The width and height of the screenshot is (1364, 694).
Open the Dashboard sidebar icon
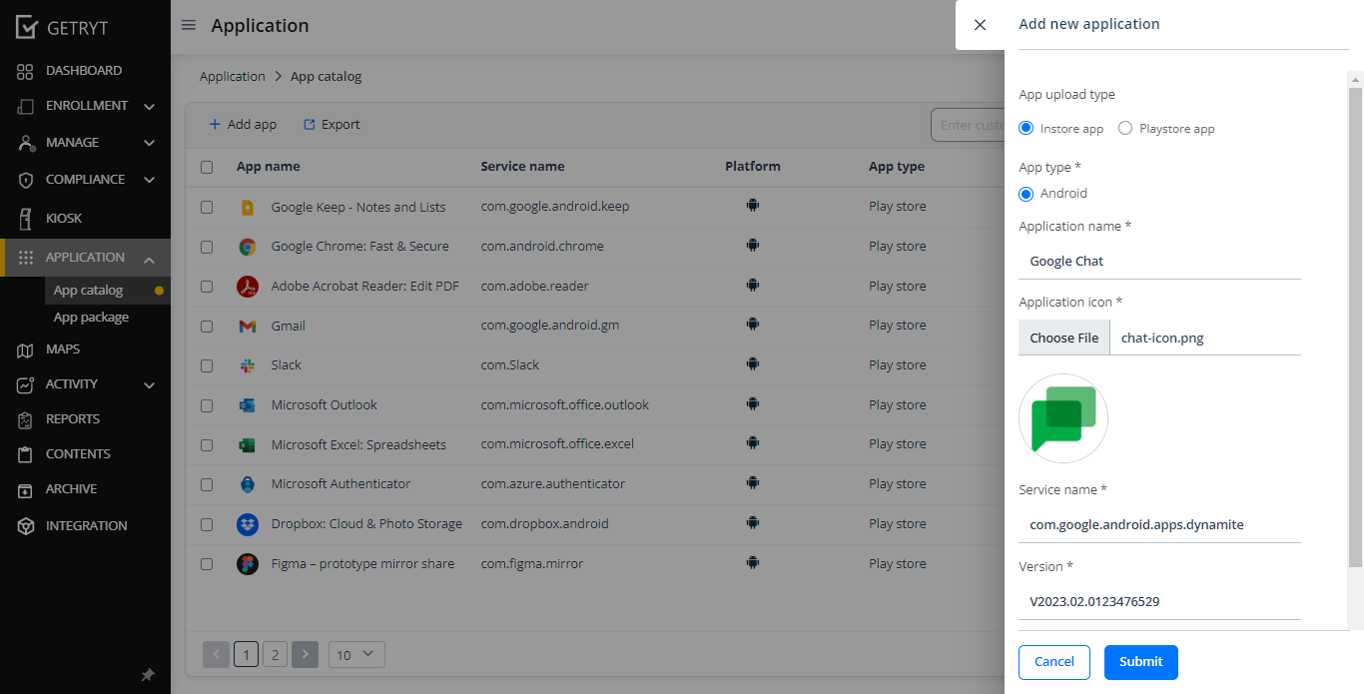pos(26,71)
